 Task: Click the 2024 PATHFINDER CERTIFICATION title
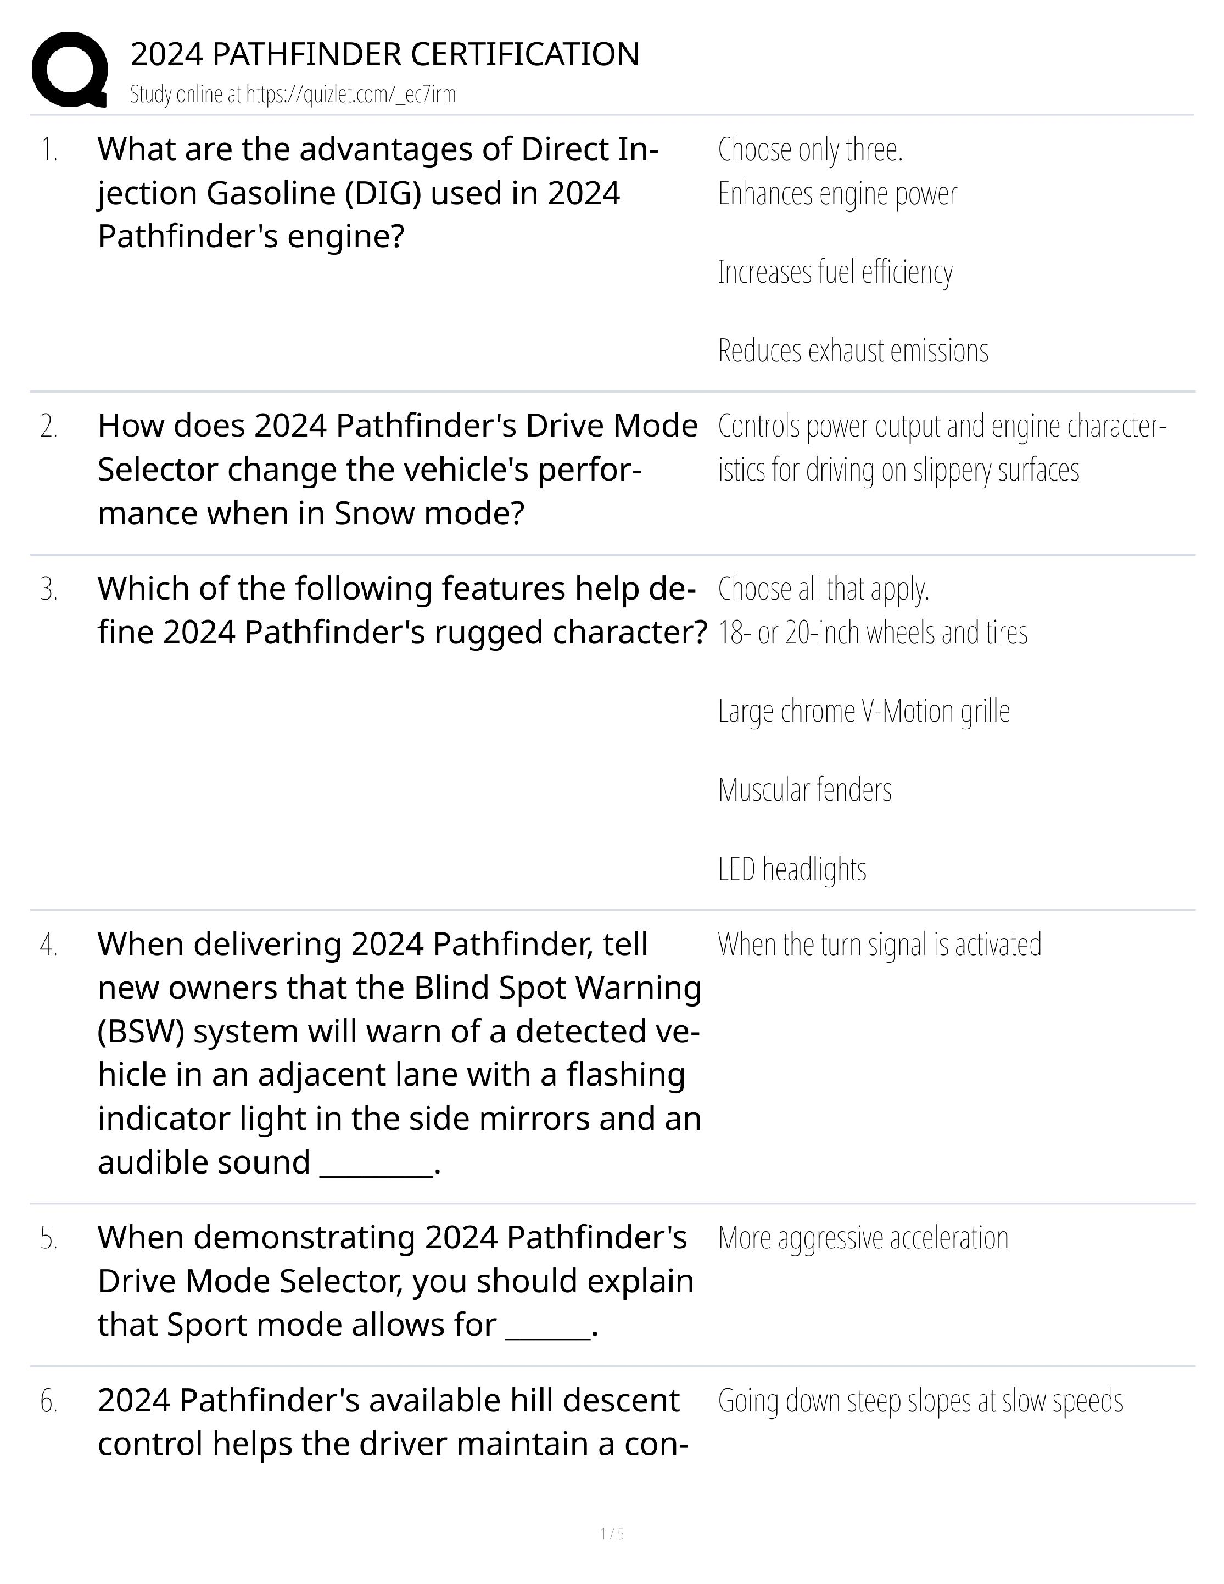385,54
